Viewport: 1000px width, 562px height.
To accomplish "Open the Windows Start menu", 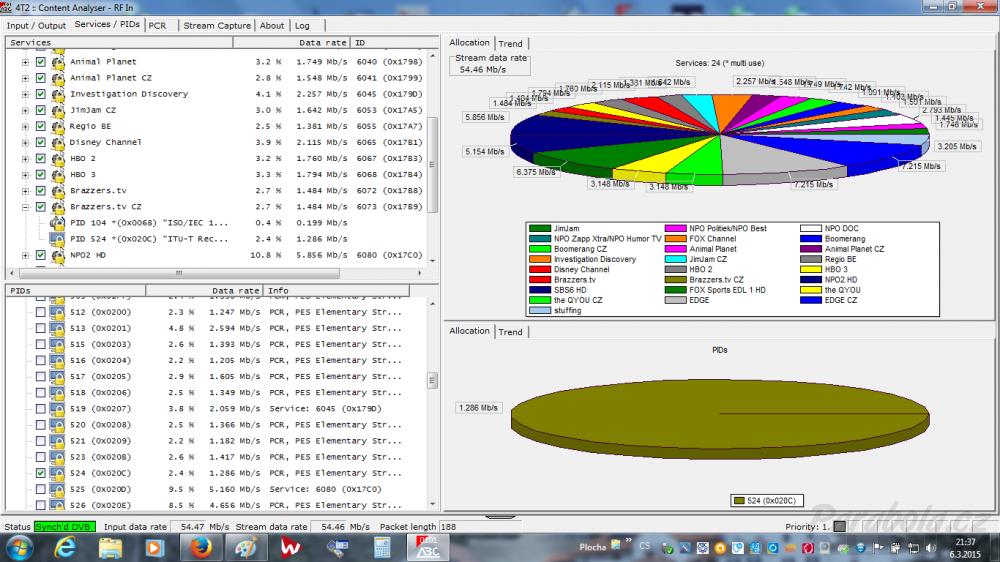I will [x=19, y=548].
